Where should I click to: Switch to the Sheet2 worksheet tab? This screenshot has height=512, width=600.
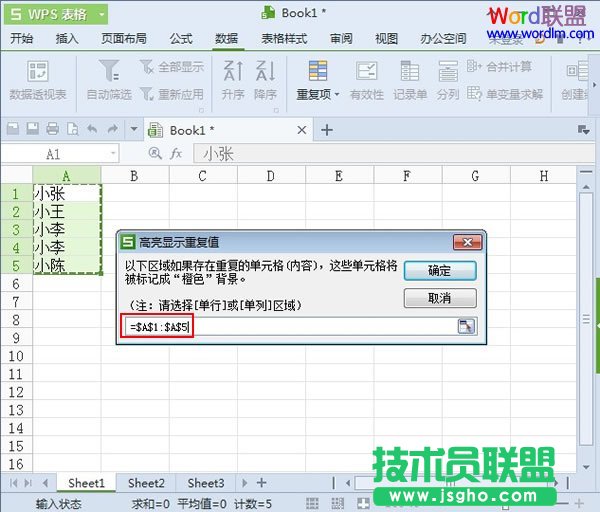pyautogui.click(x=146, y=483)
